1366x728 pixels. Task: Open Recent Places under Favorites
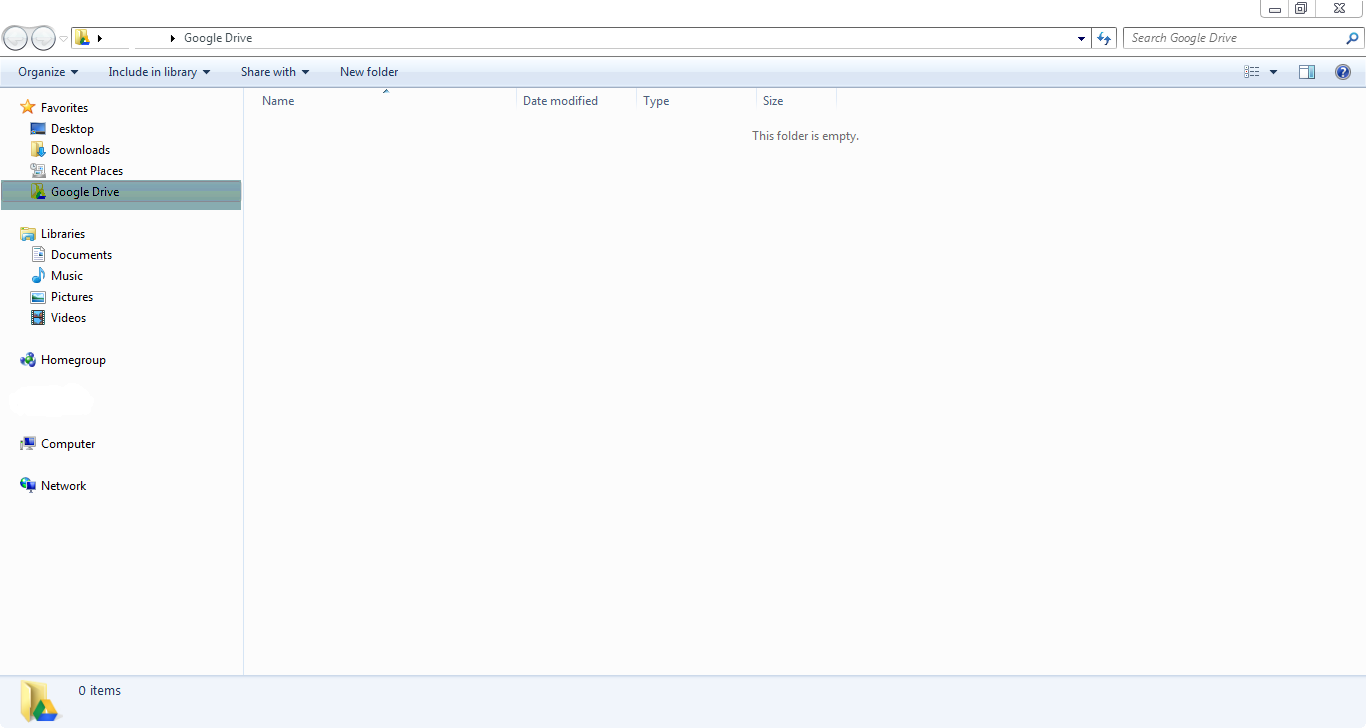click(x=87, y=171)
